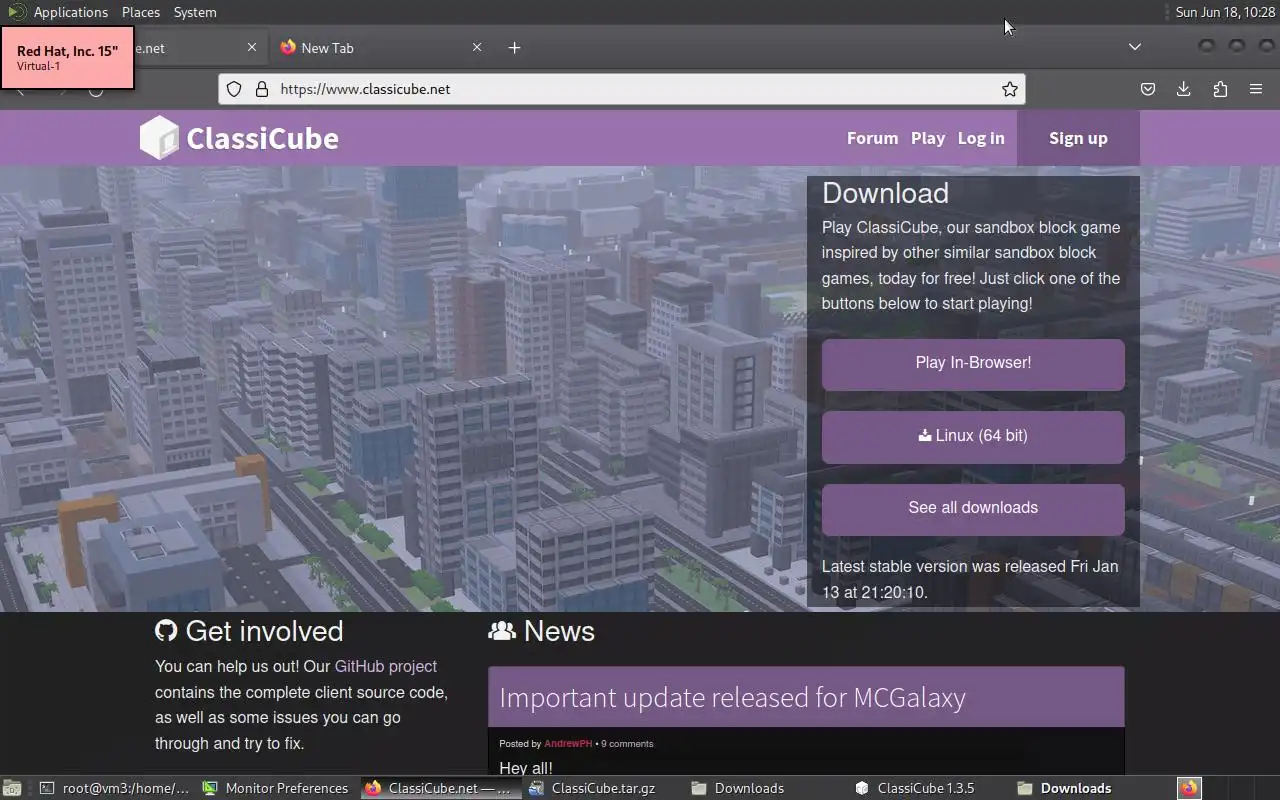Switch to Monitor Preferences window
This screenshot has width=1280, height=800.
click(275, 788)
